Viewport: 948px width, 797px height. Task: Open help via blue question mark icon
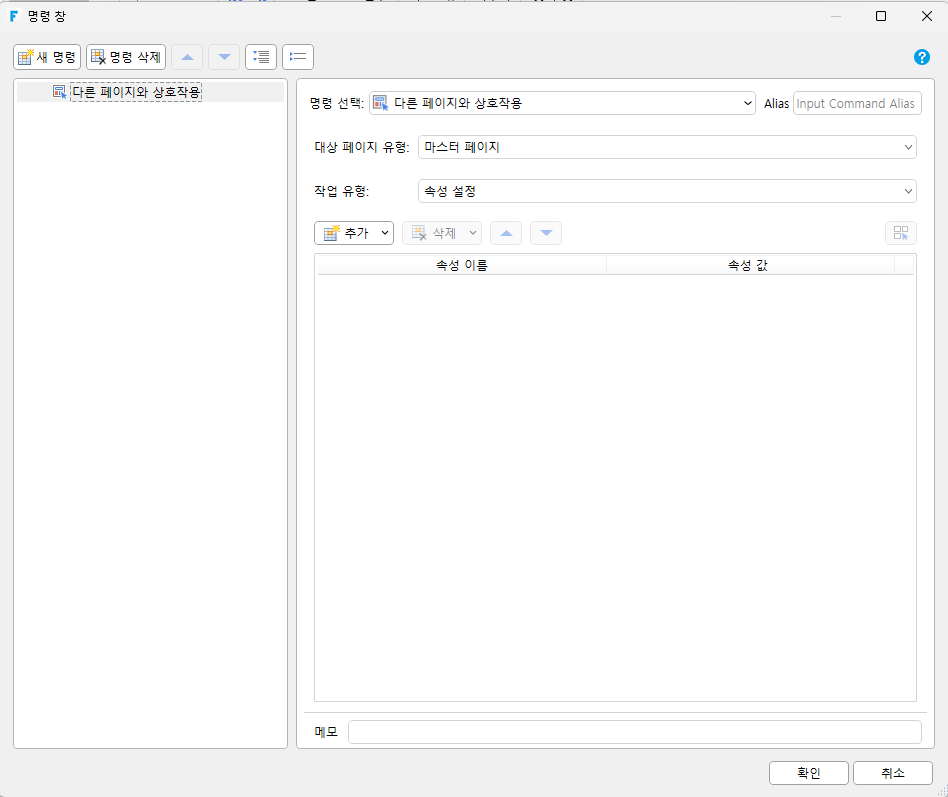click(x=921, y=57)
